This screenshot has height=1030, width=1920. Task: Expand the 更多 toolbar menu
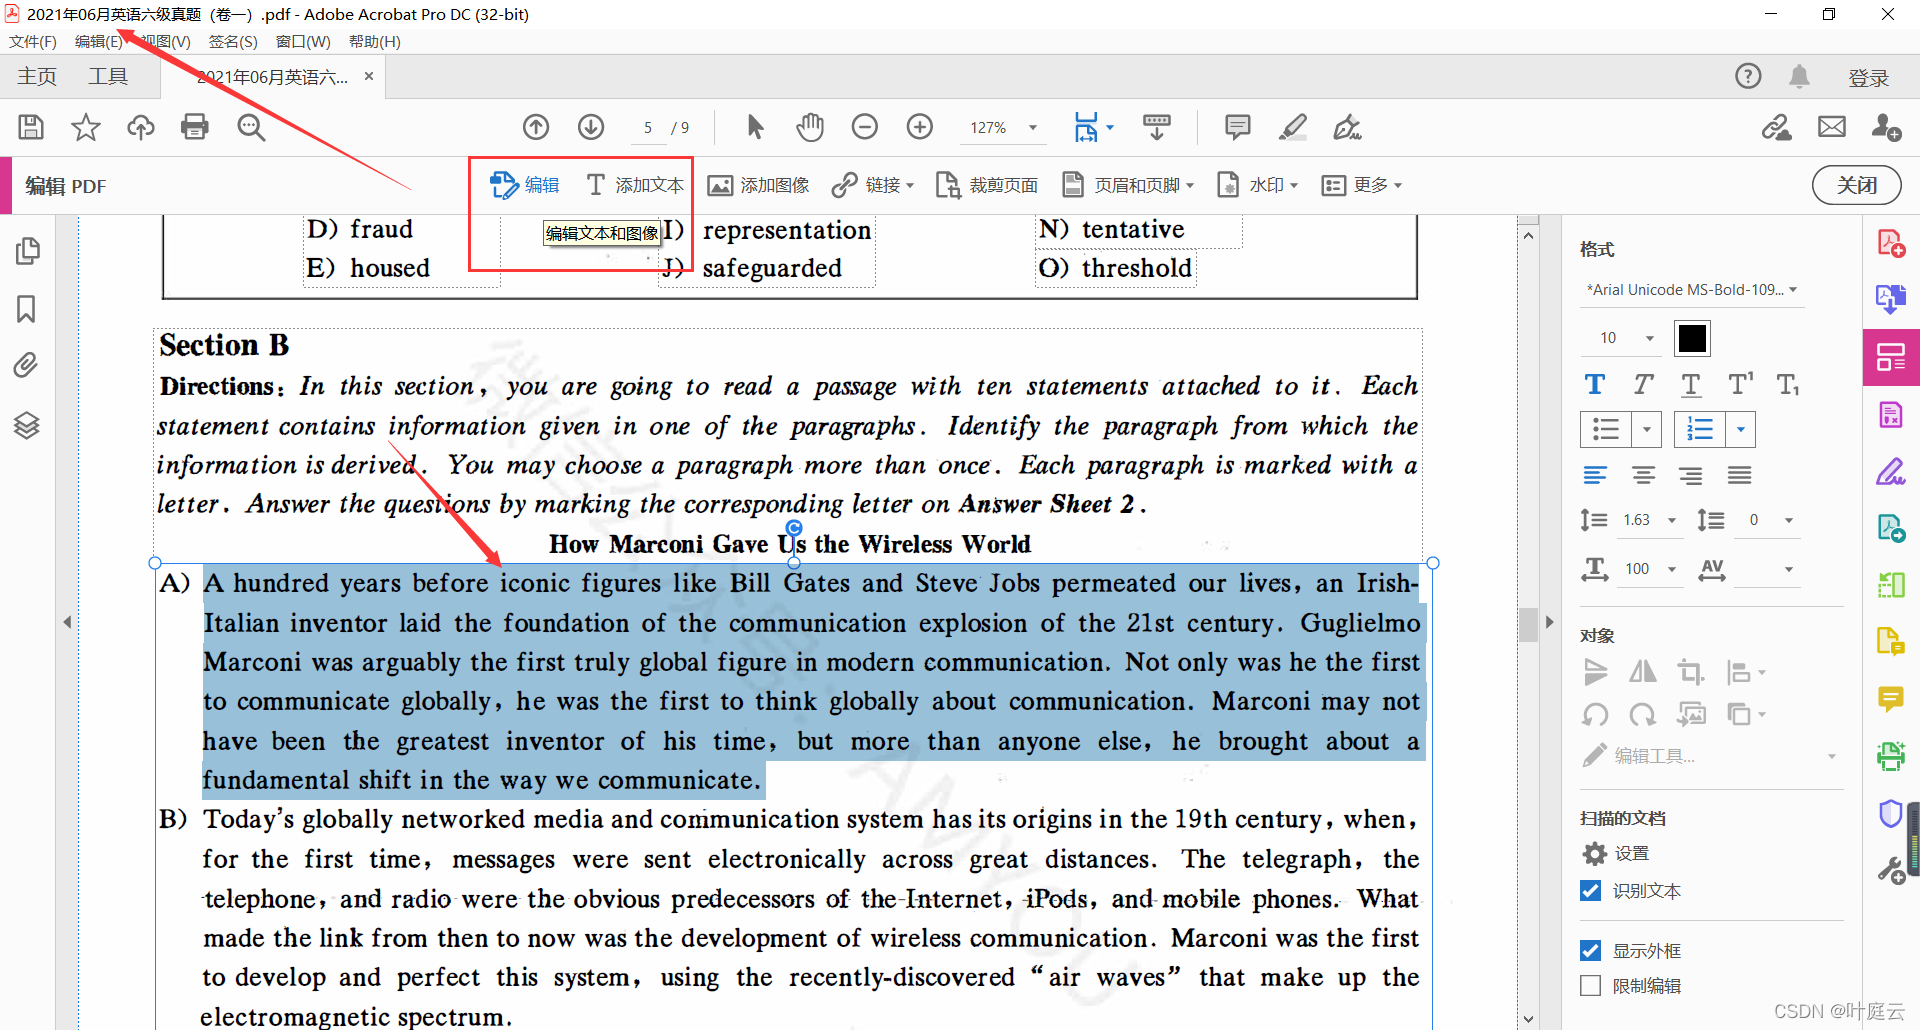click(x=1362, y=185)
